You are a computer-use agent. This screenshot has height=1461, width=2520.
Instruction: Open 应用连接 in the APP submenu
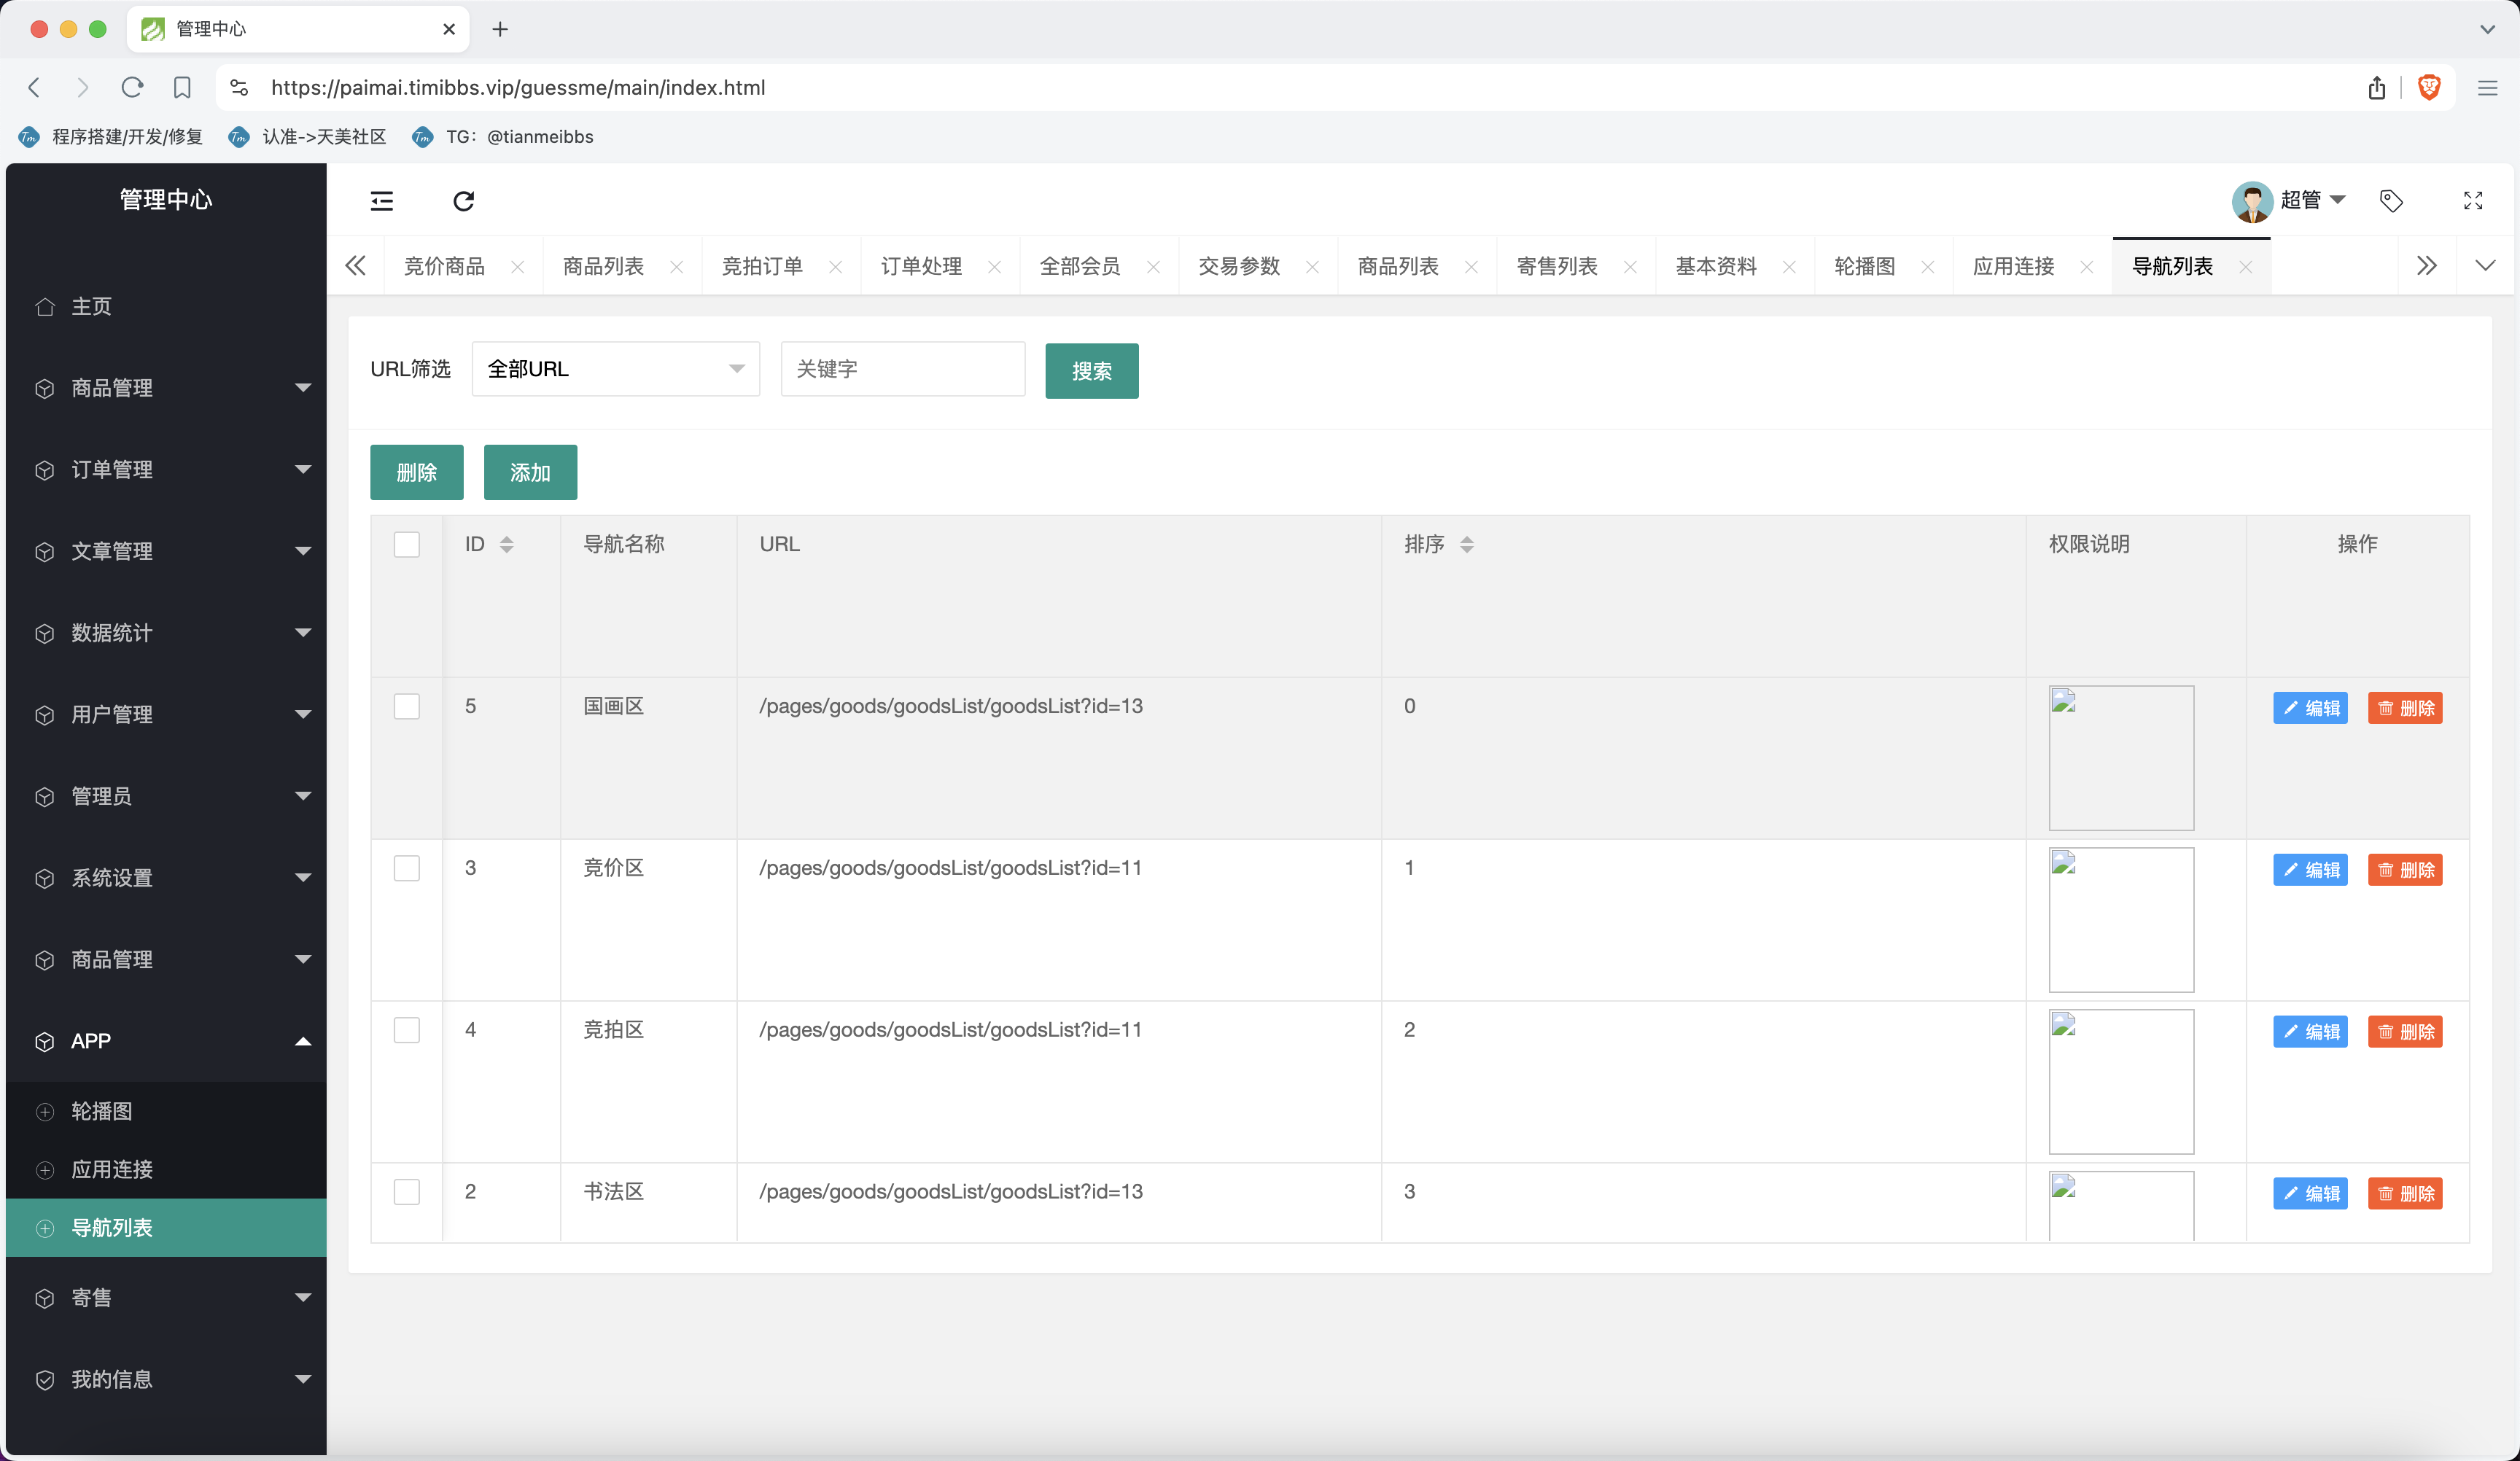[112, 1169]
